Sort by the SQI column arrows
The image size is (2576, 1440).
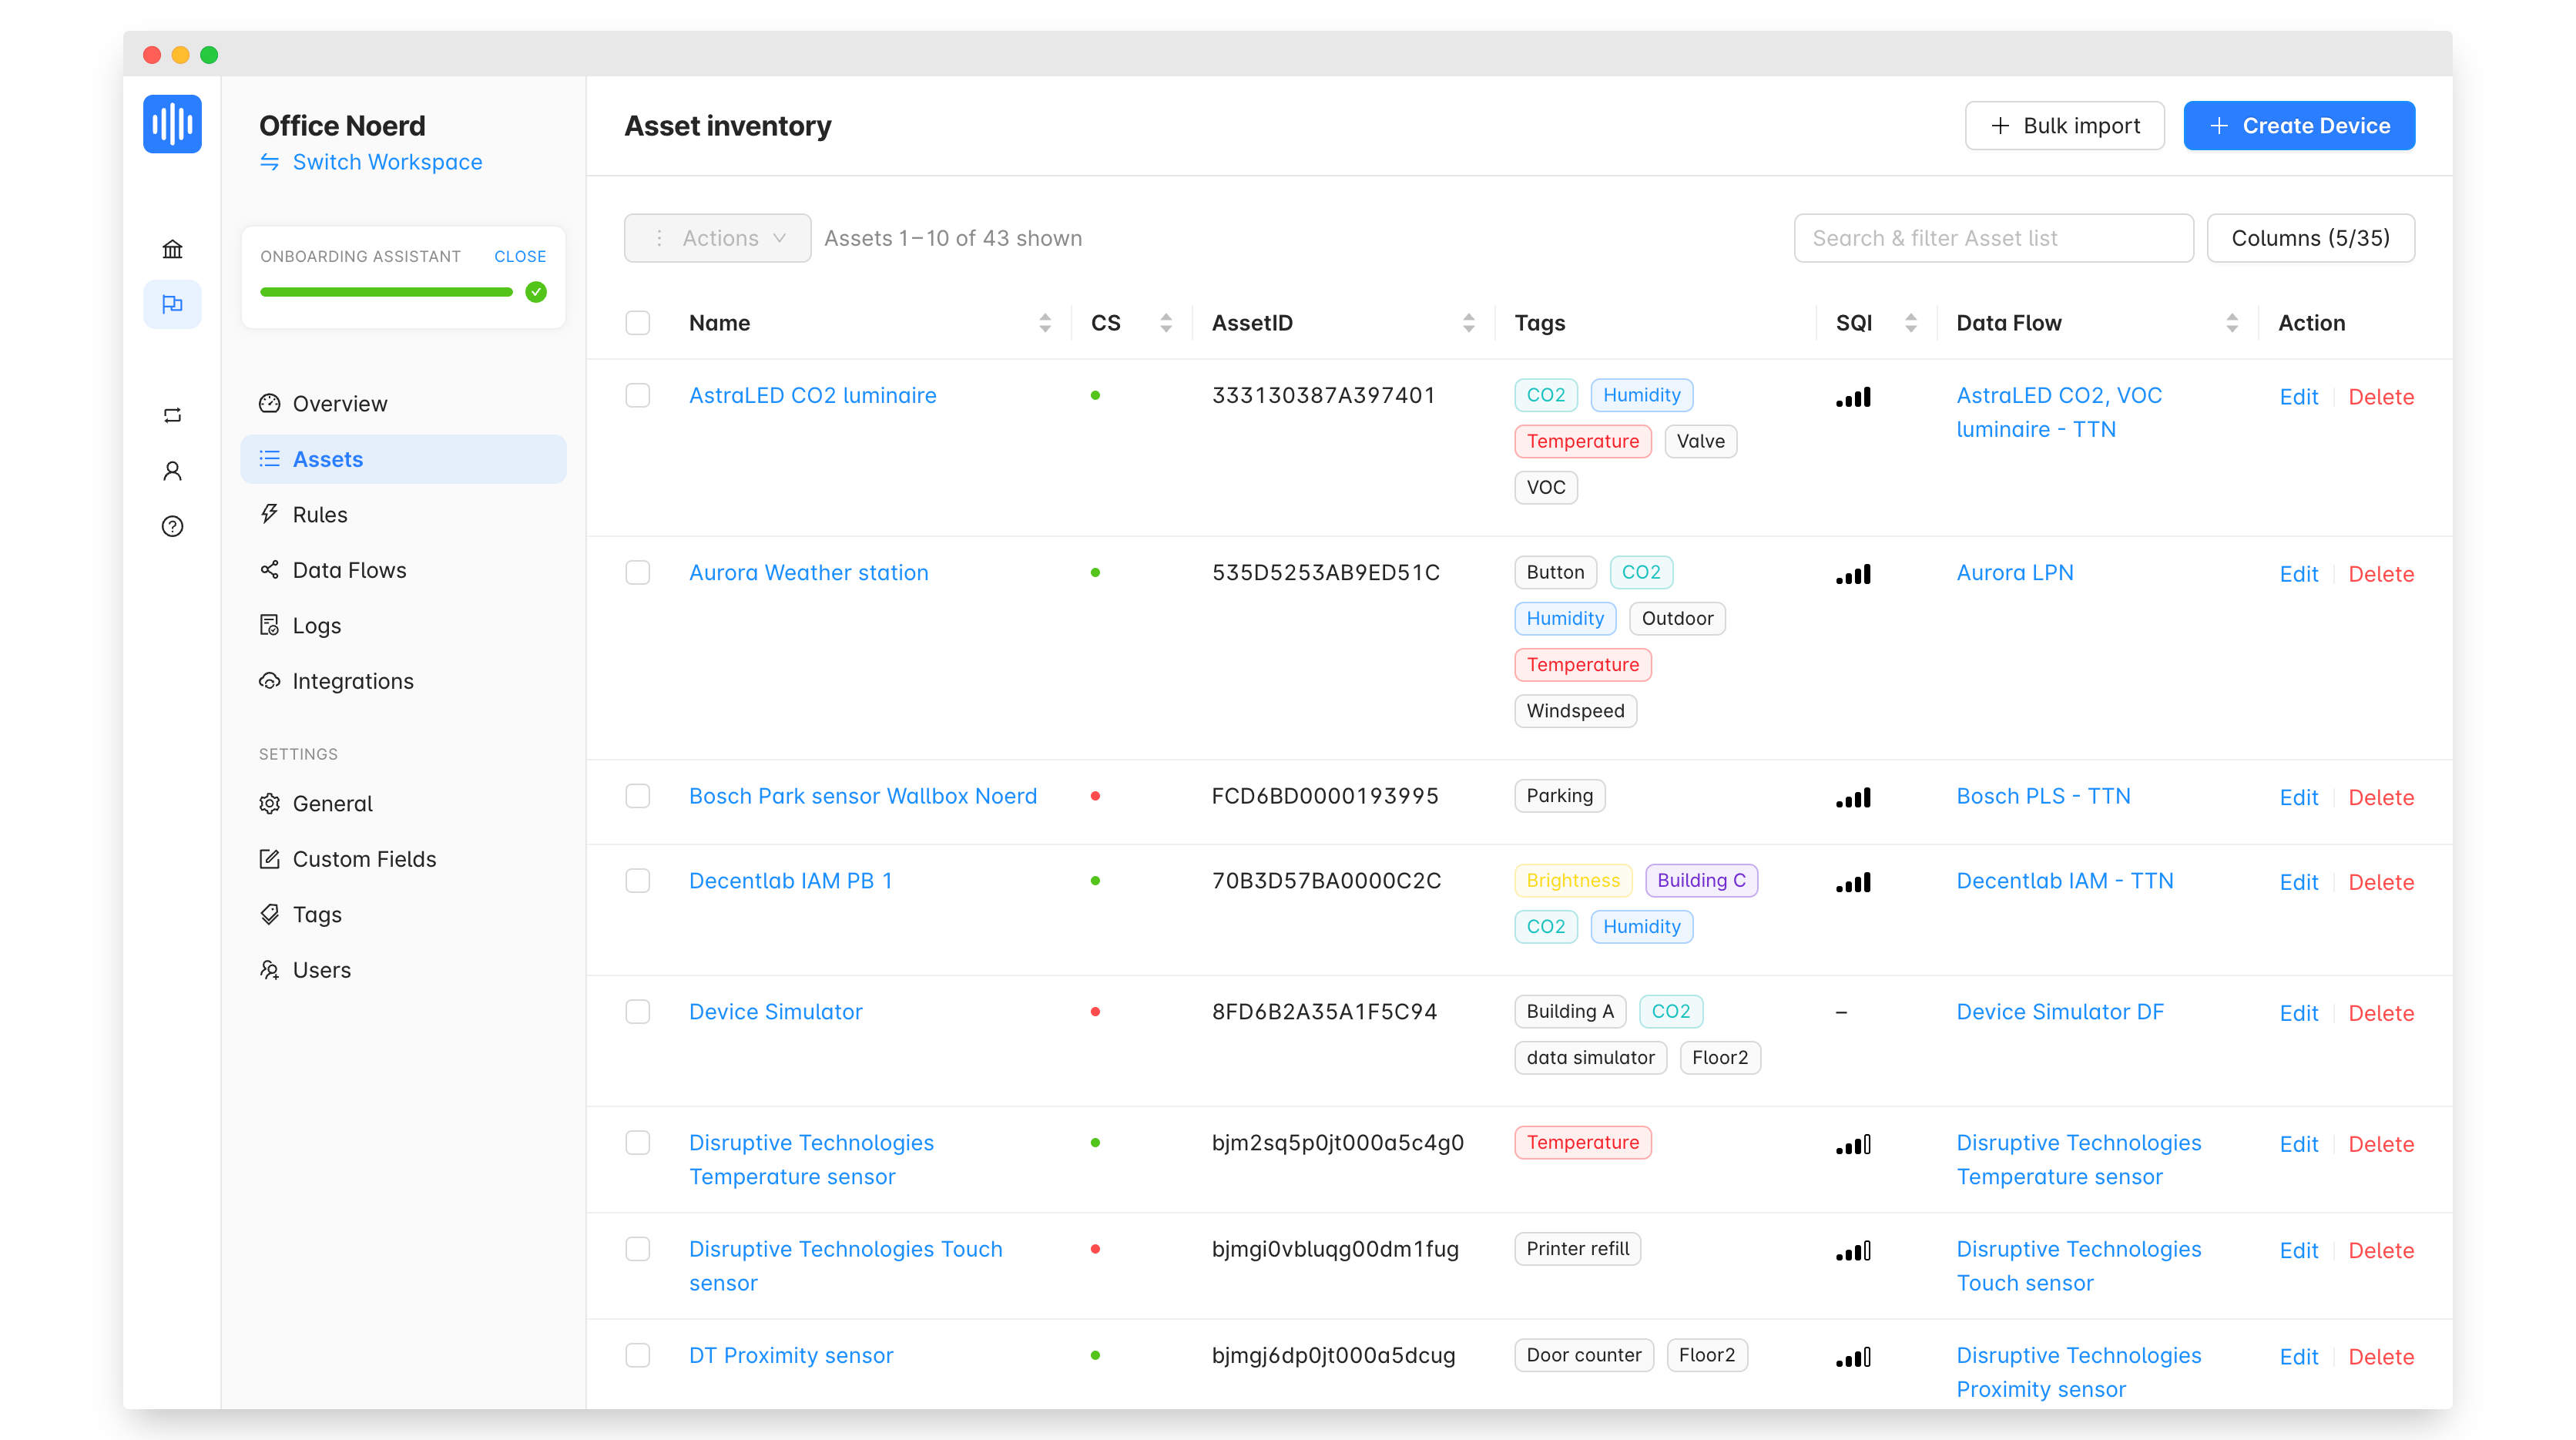[x=1911, y=323]
